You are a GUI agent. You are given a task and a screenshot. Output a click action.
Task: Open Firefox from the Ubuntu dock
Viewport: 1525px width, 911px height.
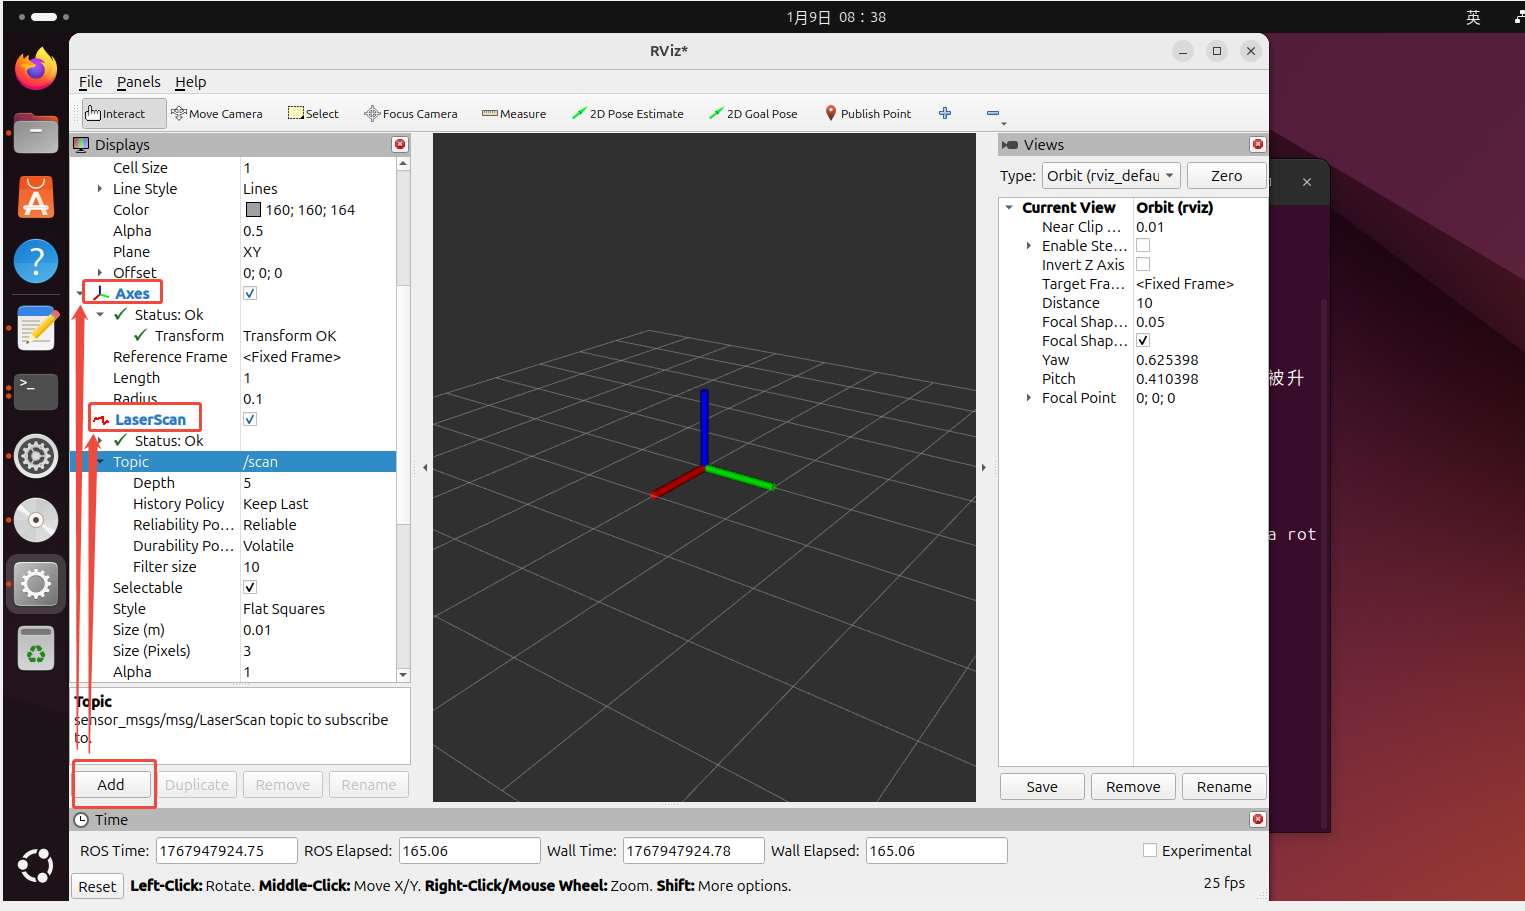36,70
